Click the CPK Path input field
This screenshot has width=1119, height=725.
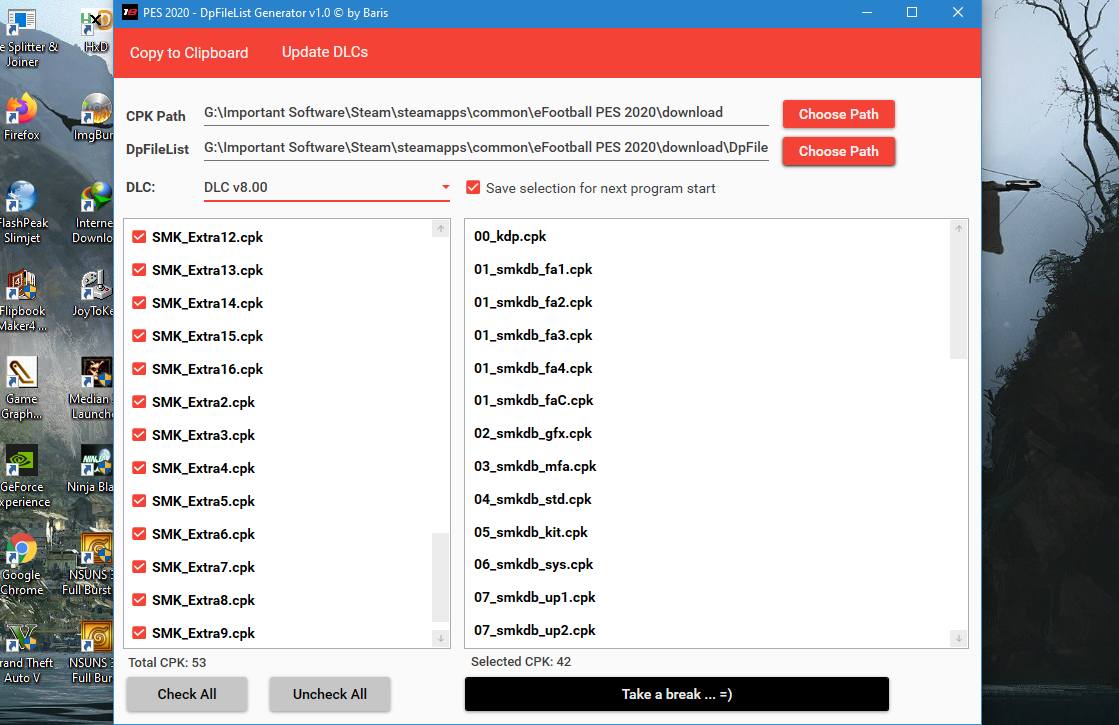[x=486, y=113]
